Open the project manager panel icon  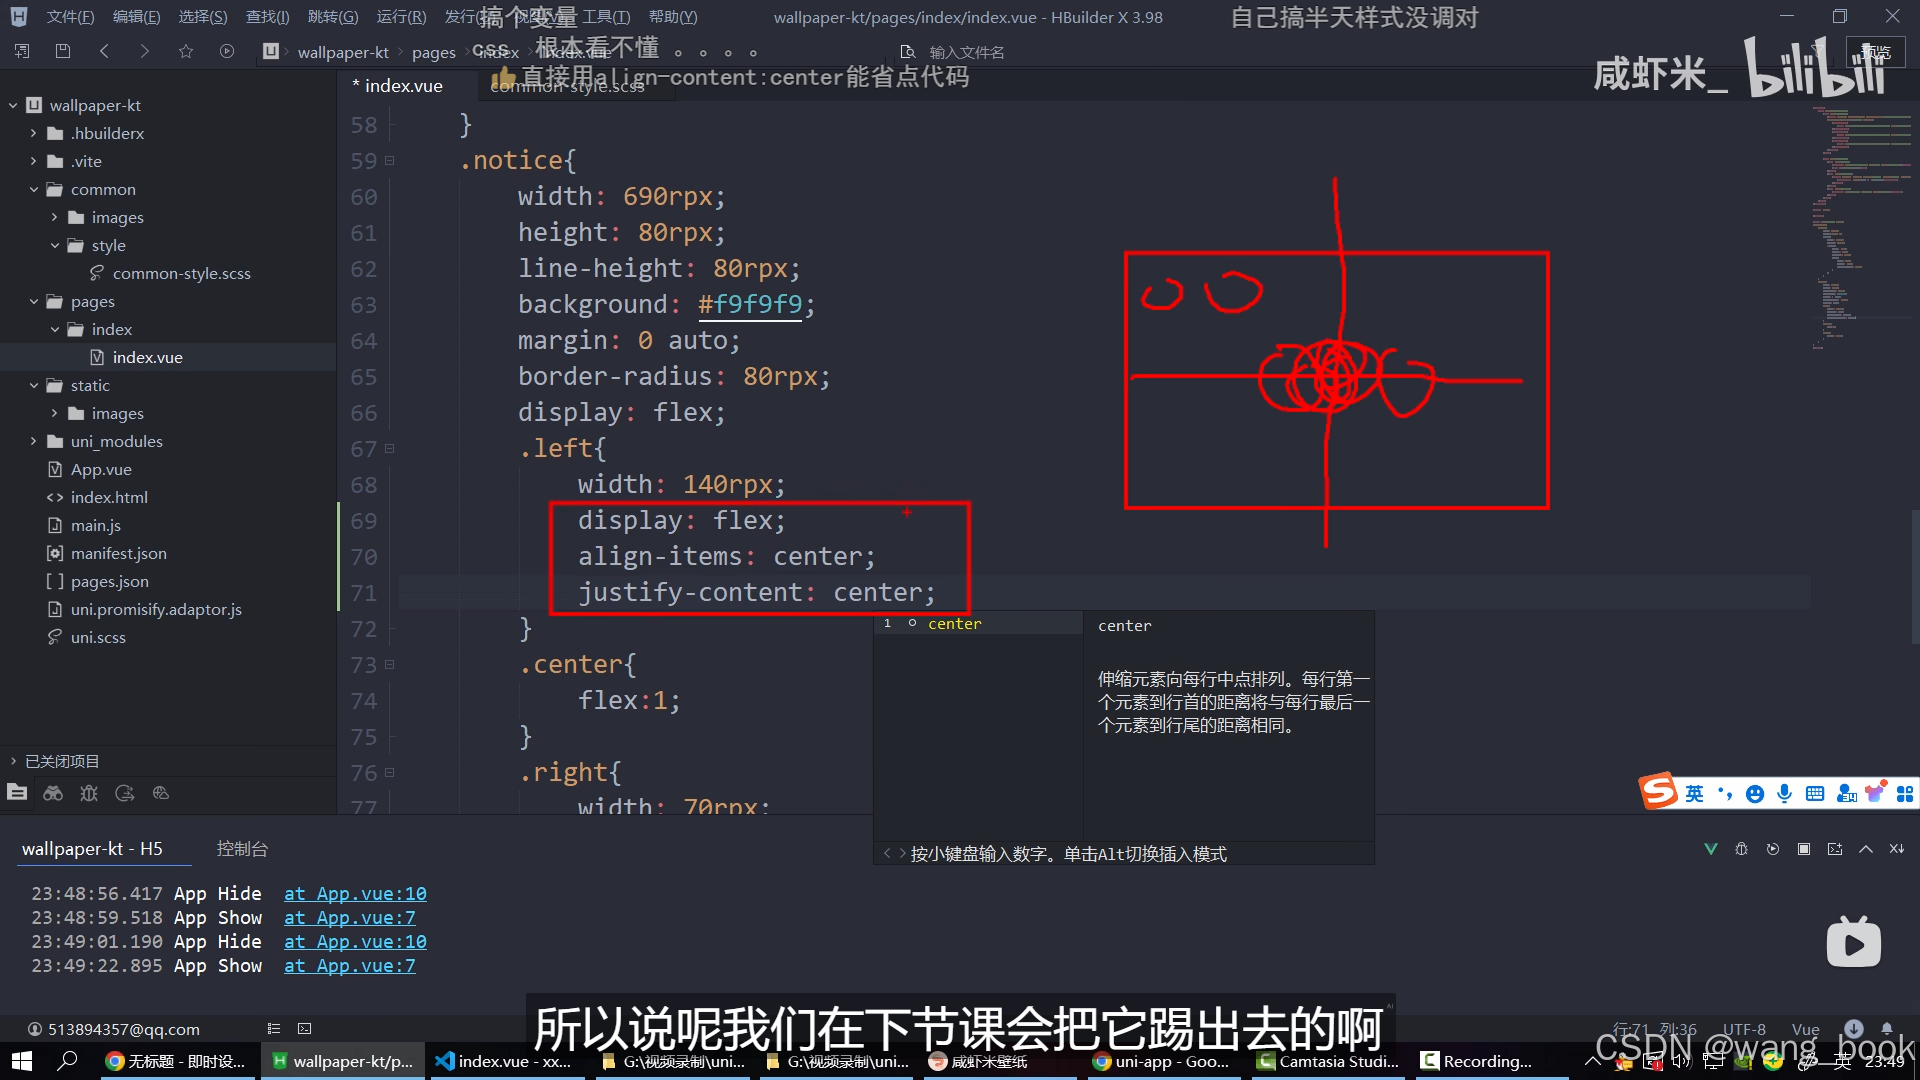17,793
